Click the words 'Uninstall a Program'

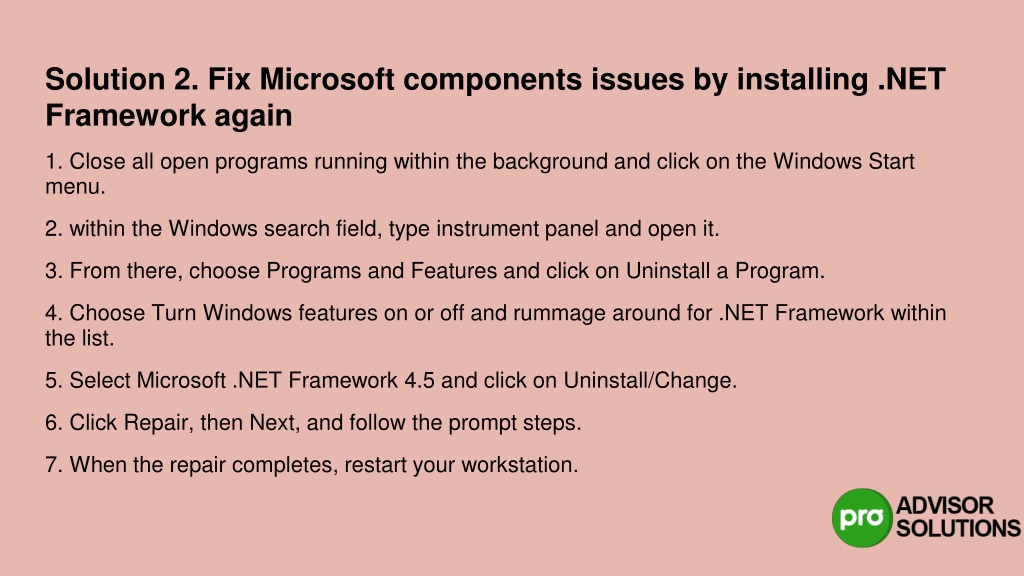725,271
